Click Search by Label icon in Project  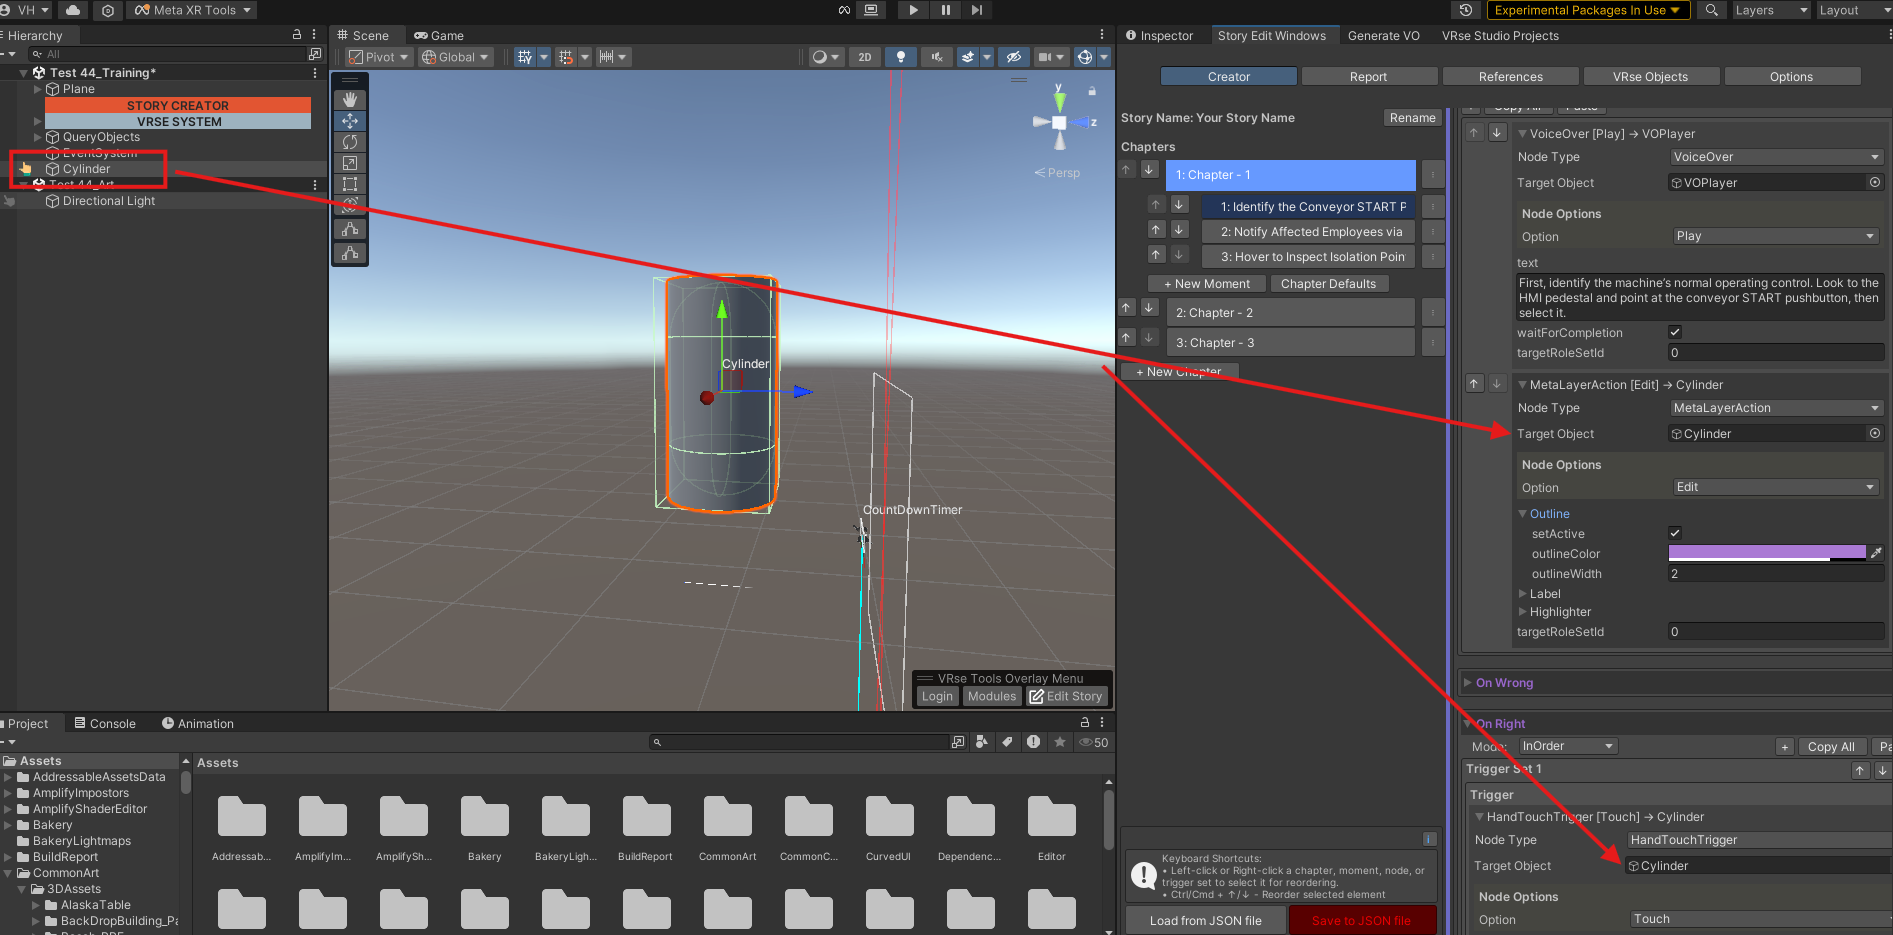[x=1007, y=742]
